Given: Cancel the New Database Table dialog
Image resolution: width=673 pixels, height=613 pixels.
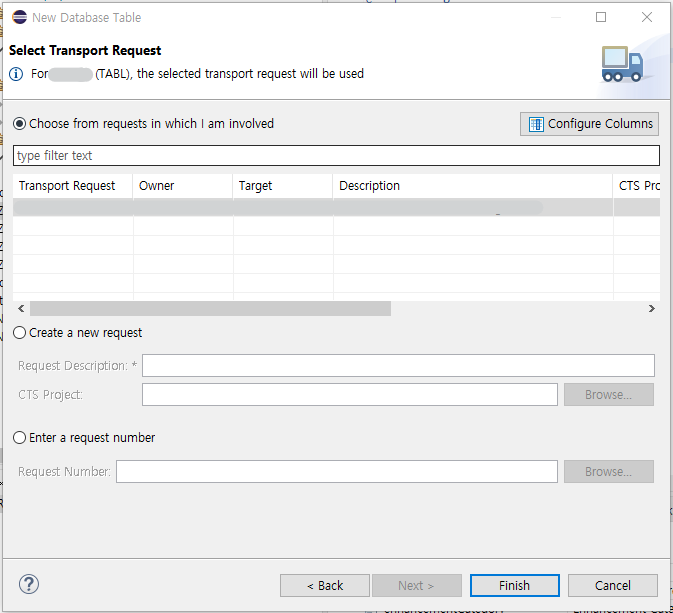Looking at the screenshot, I should 612,586.
